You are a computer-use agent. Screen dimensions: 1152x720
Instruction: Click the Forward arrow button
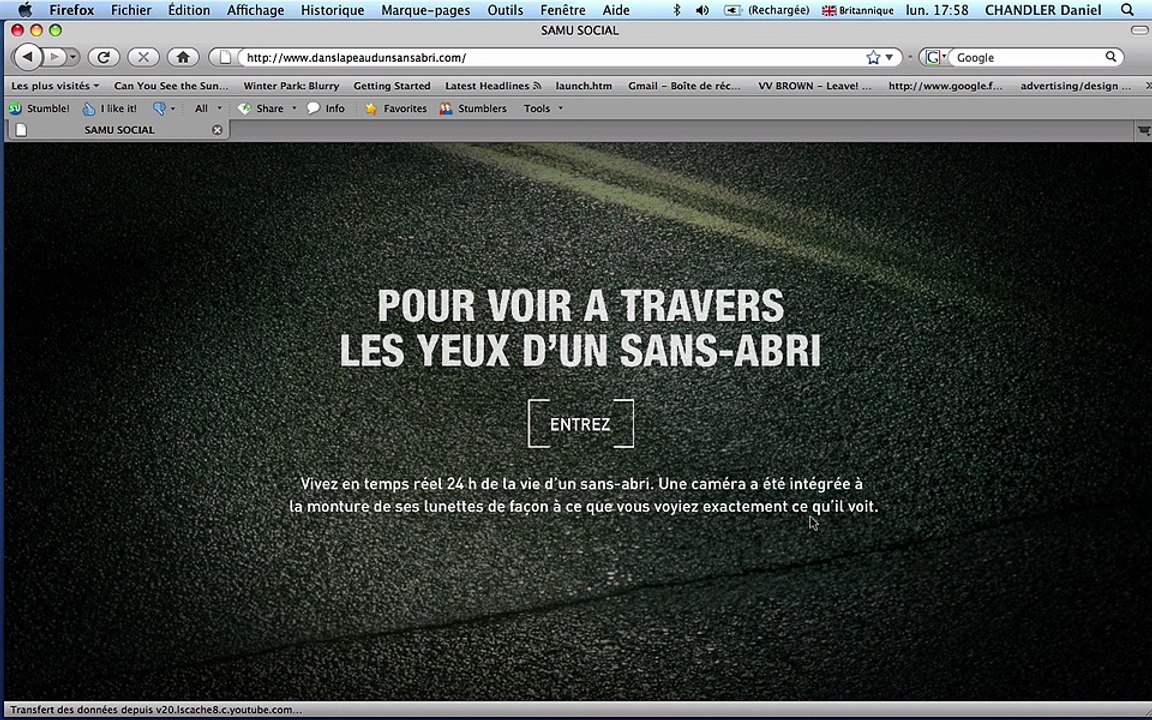pos(54,57)
